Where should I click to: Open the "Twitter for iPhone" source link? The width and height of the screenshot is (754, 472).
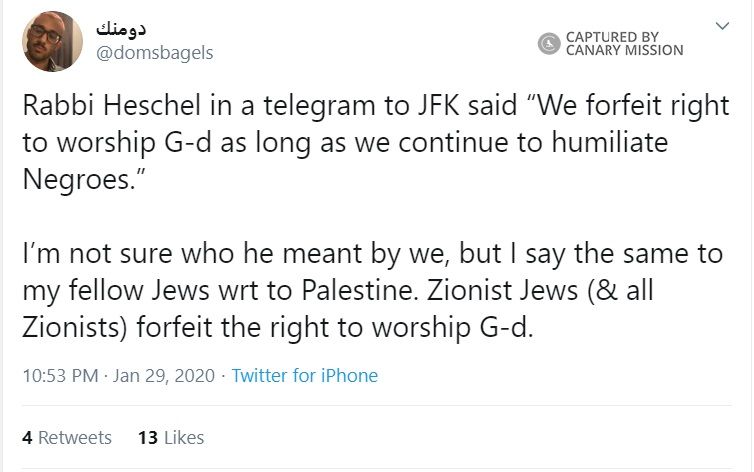[305, 377]
